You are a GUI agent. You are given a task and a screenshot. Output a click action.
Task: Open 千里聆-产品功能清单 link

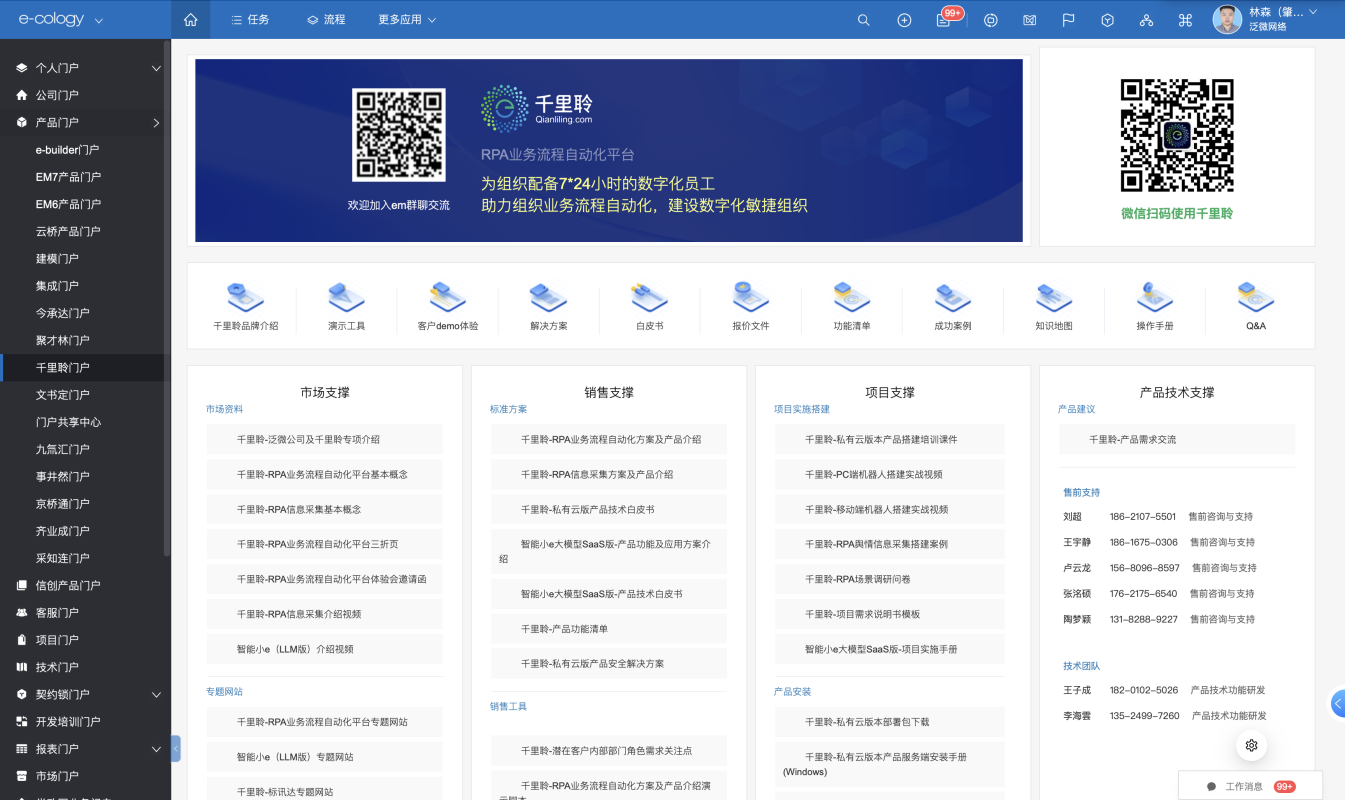point(564,629)
